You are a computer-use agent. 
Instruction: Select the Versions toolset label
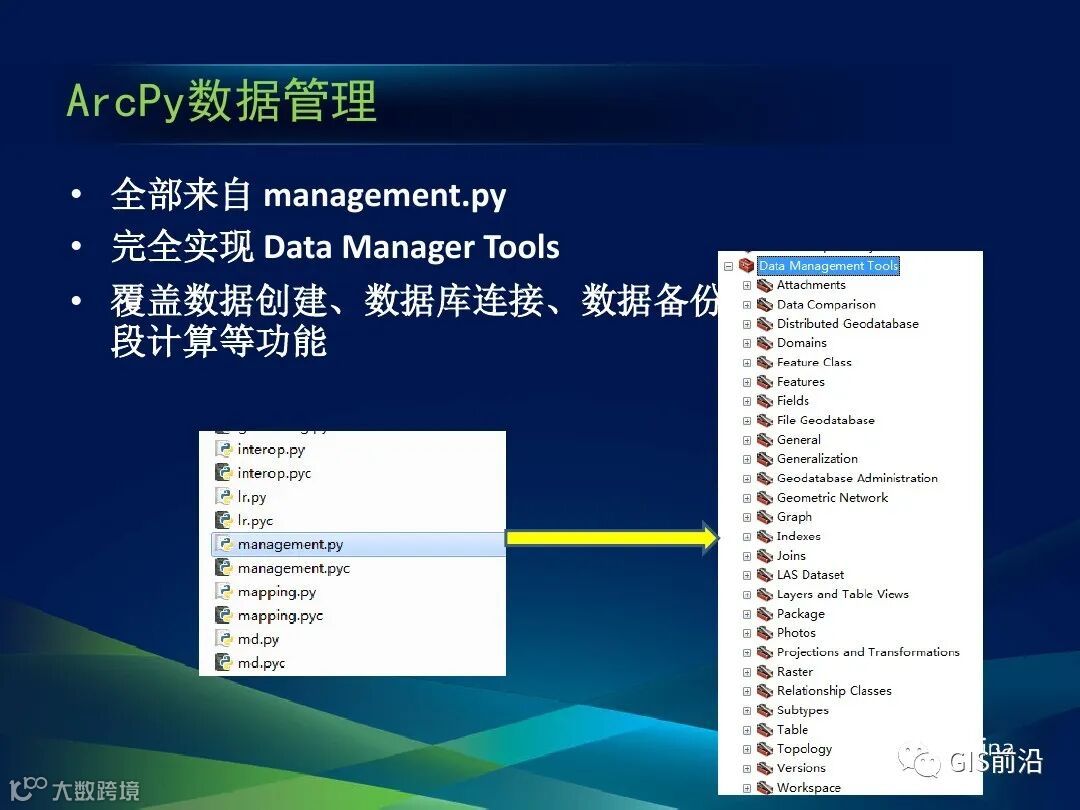[x=801, y=768]
